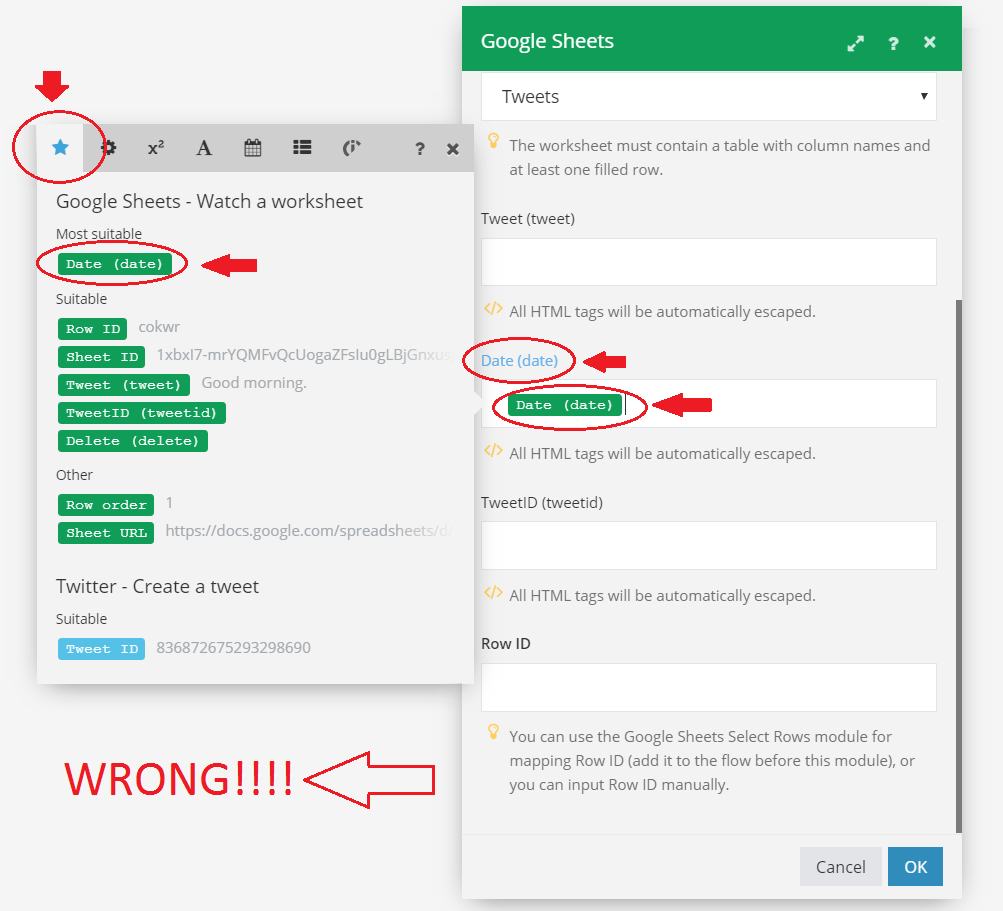Click the mapping panel help icon
Screen dimensions: 1003x911
click(x=420, y=149)
